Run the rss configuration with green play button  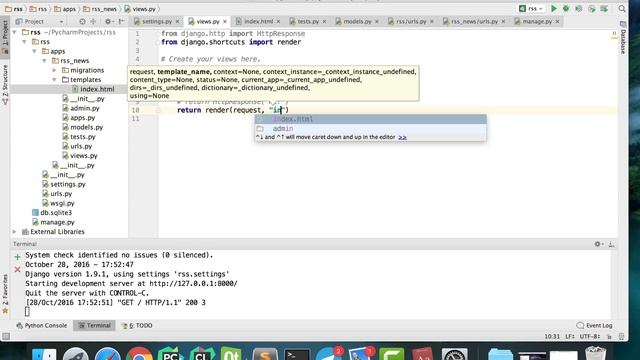(553, 9)
